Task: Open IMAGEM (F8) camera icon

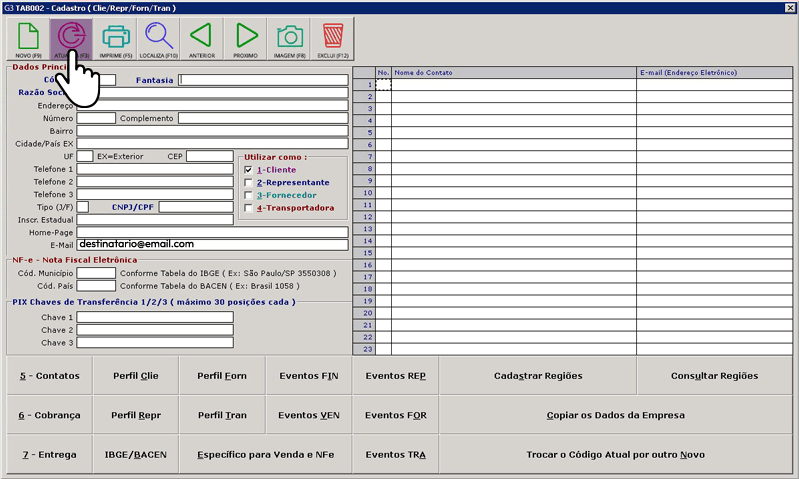Action: [x=290, y=39]
